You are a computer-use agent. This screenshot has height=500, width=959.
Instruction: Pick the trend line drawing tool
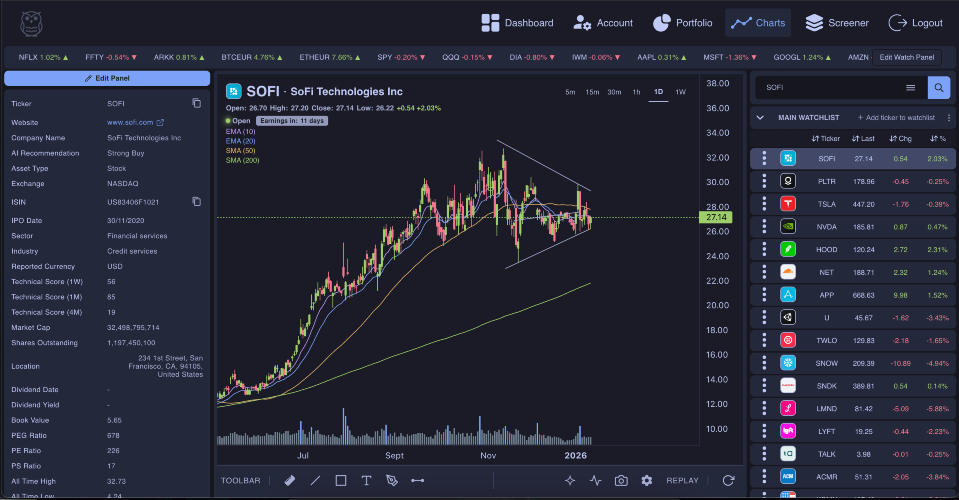pos(315,480)
